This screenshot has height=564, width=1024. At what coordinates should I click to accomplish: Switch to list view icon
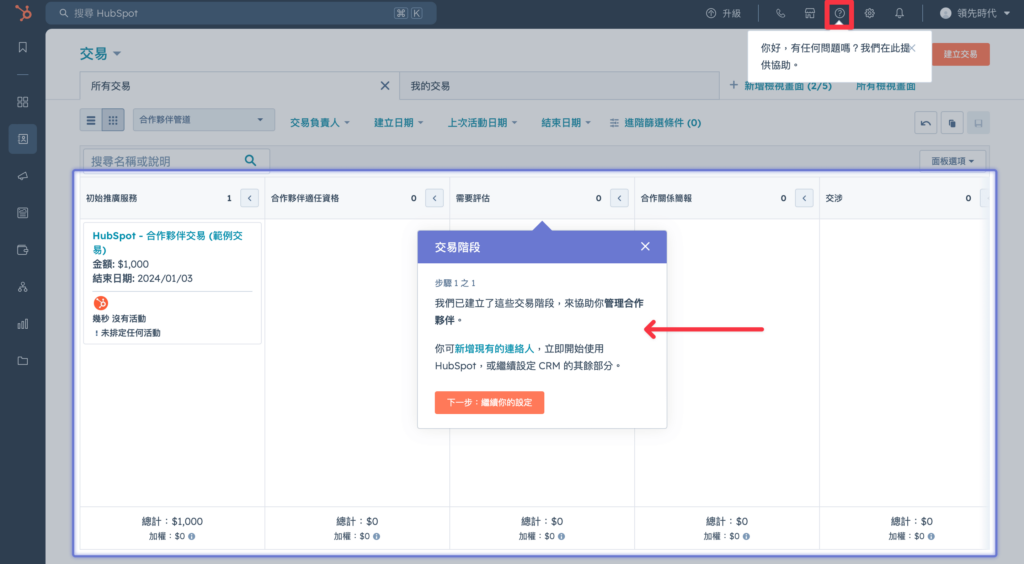91,120
